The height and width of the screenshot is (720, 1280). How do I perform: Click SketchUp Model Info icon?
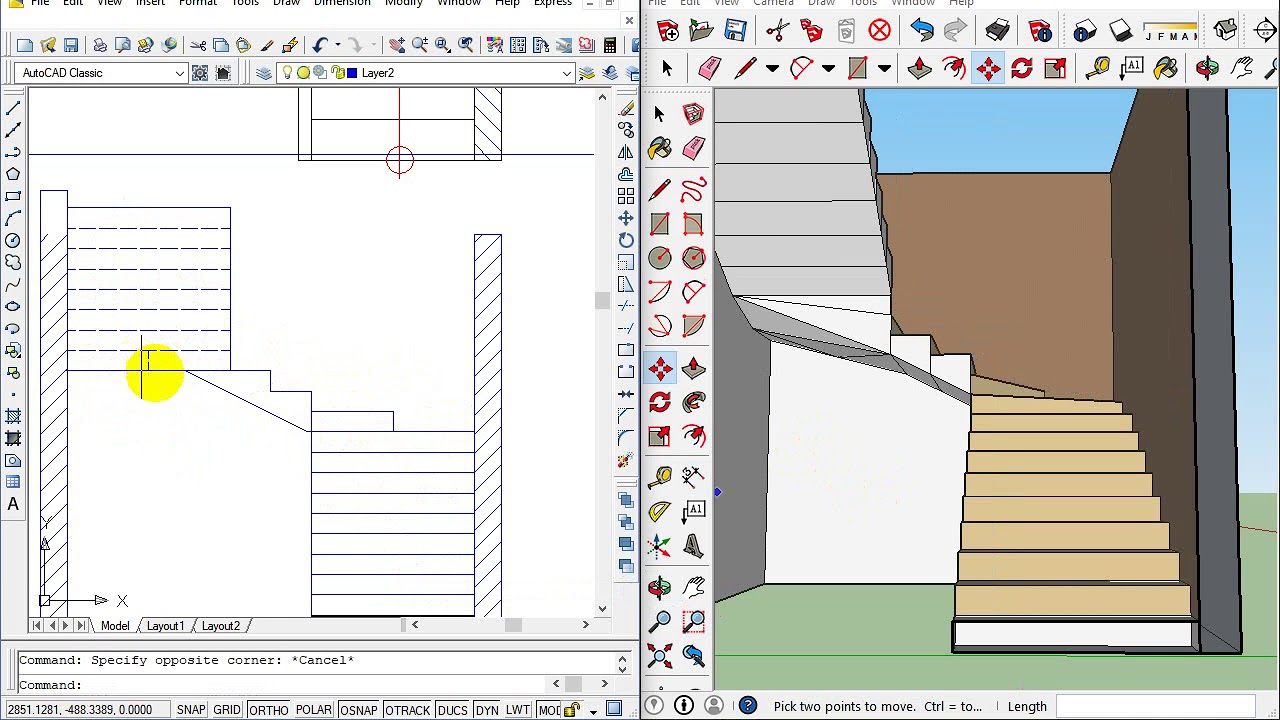[1039, 31]
